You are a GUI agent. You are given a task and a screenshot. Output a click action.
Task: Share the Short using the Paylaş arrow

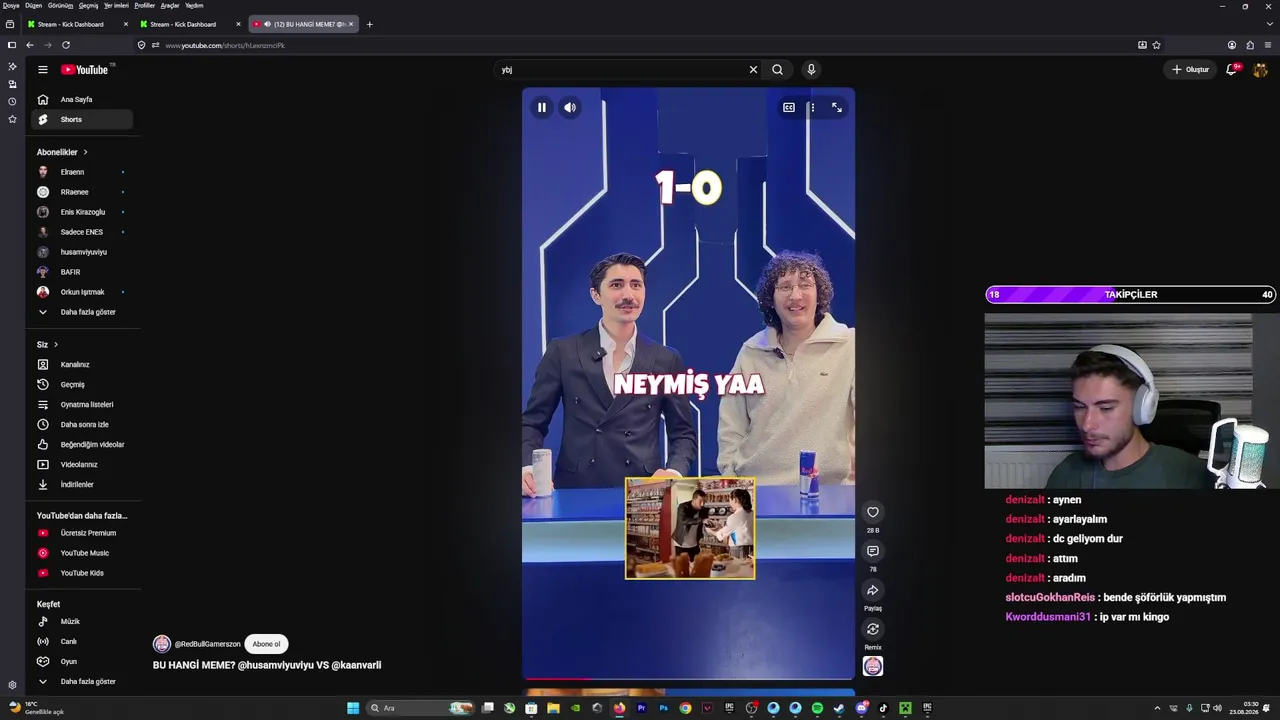pos(873,590)
